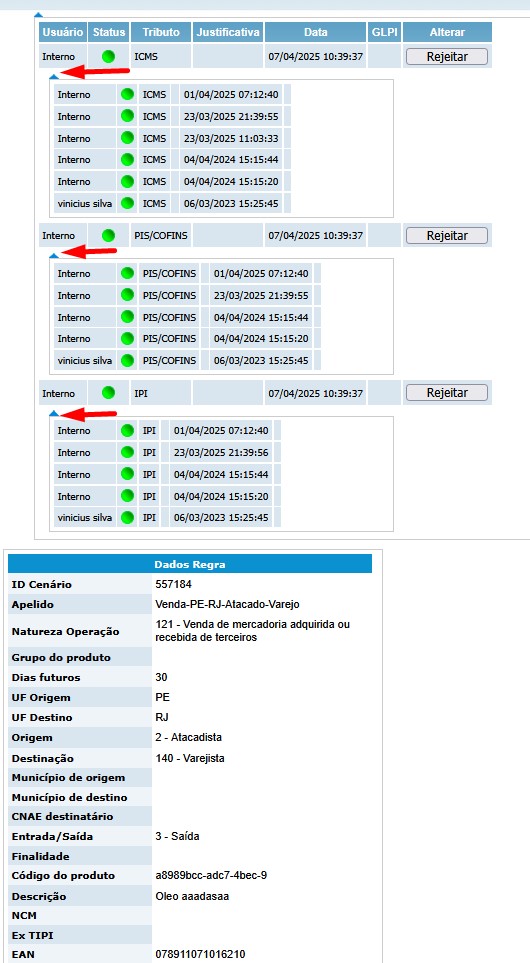Click green status of vinicius silva IPI entry
530x963 pixels.
click(x=127, y=517)
